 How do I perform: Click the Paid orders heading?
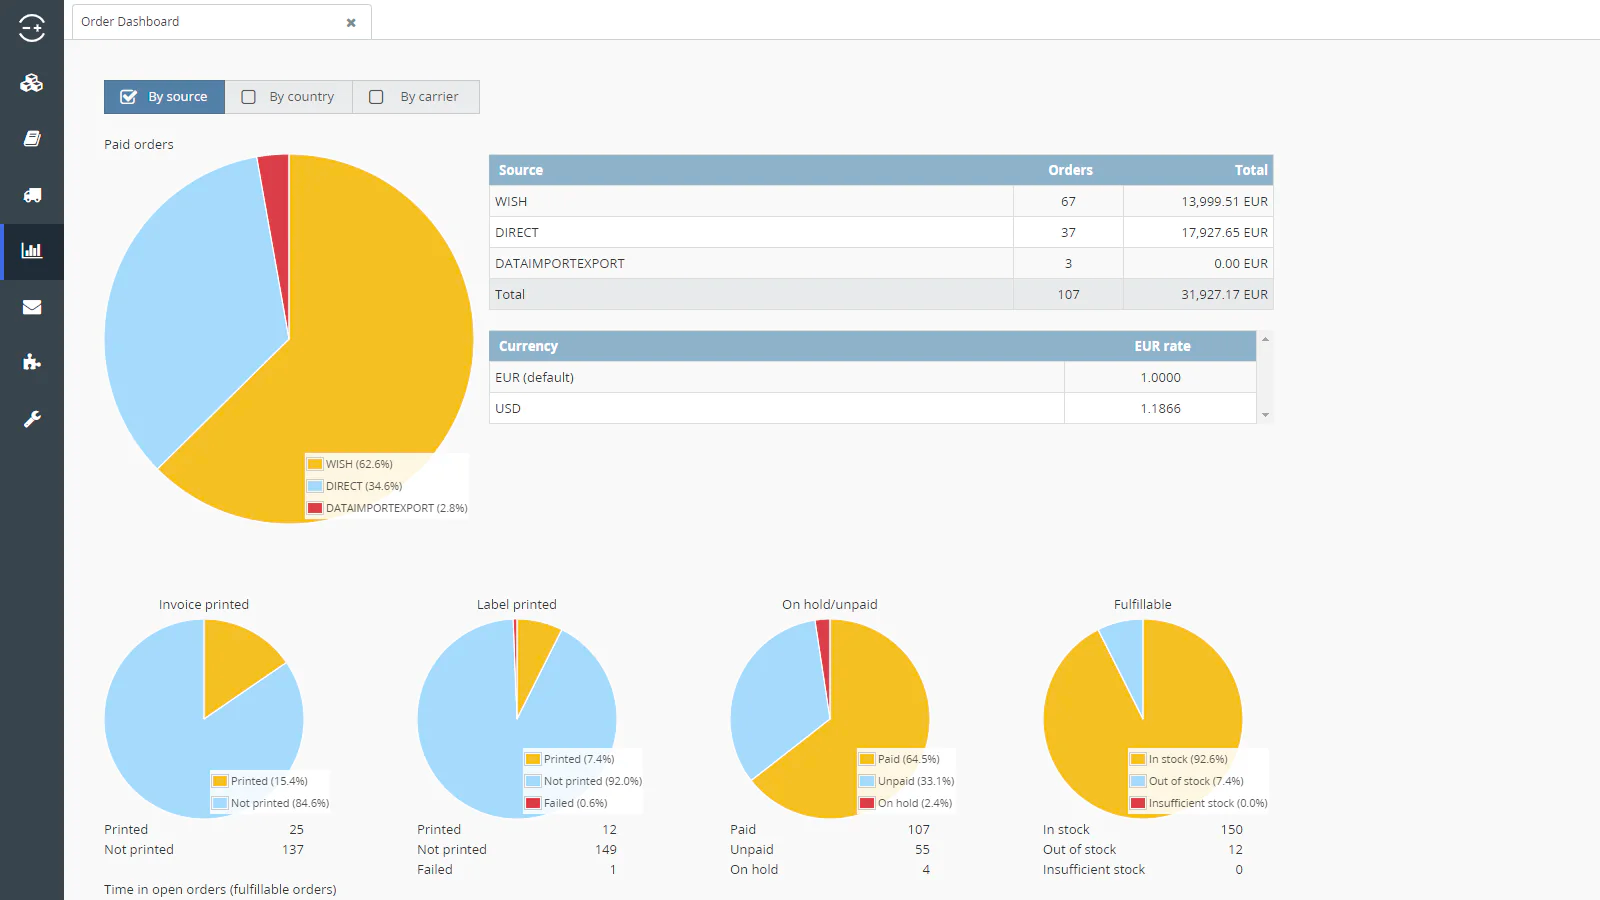[139, 144]
